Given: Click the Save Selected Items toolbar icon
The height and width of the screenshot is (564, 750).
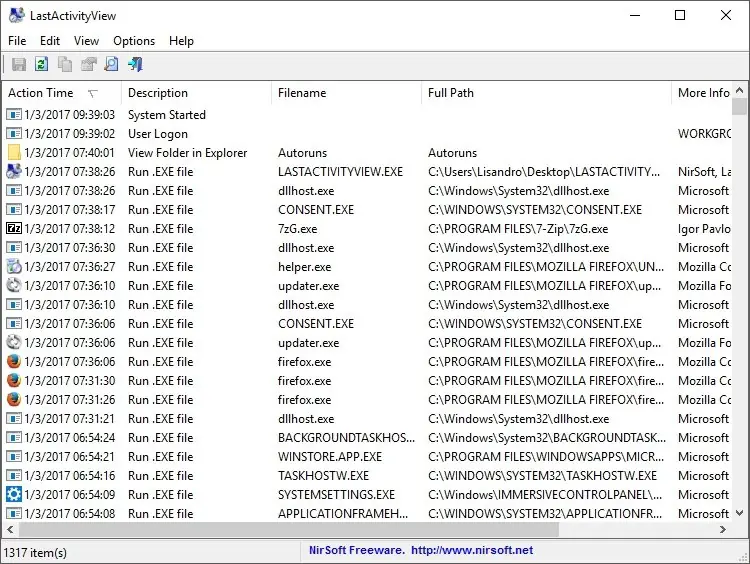Looking at the screenshot, I should (x=19, y=64).
